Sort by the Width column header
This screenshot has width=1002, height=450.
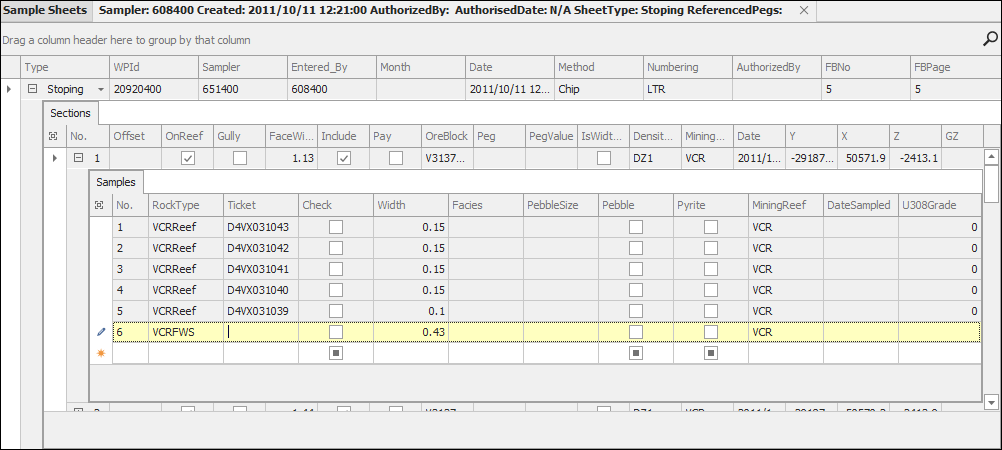point(410,205)
